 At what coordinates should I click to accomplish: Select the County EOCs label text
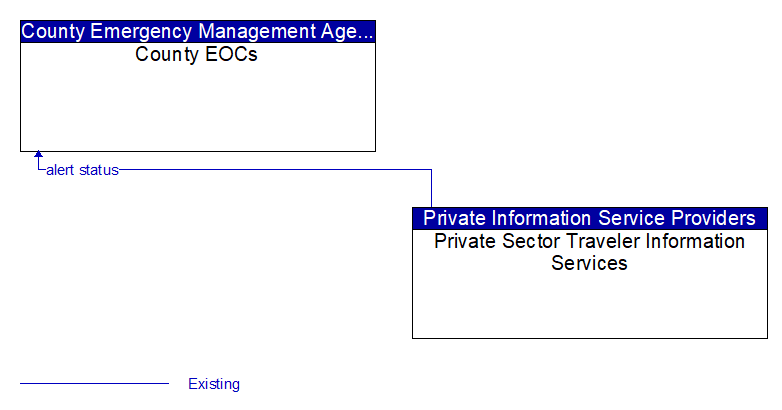click(x=196, y=54)
